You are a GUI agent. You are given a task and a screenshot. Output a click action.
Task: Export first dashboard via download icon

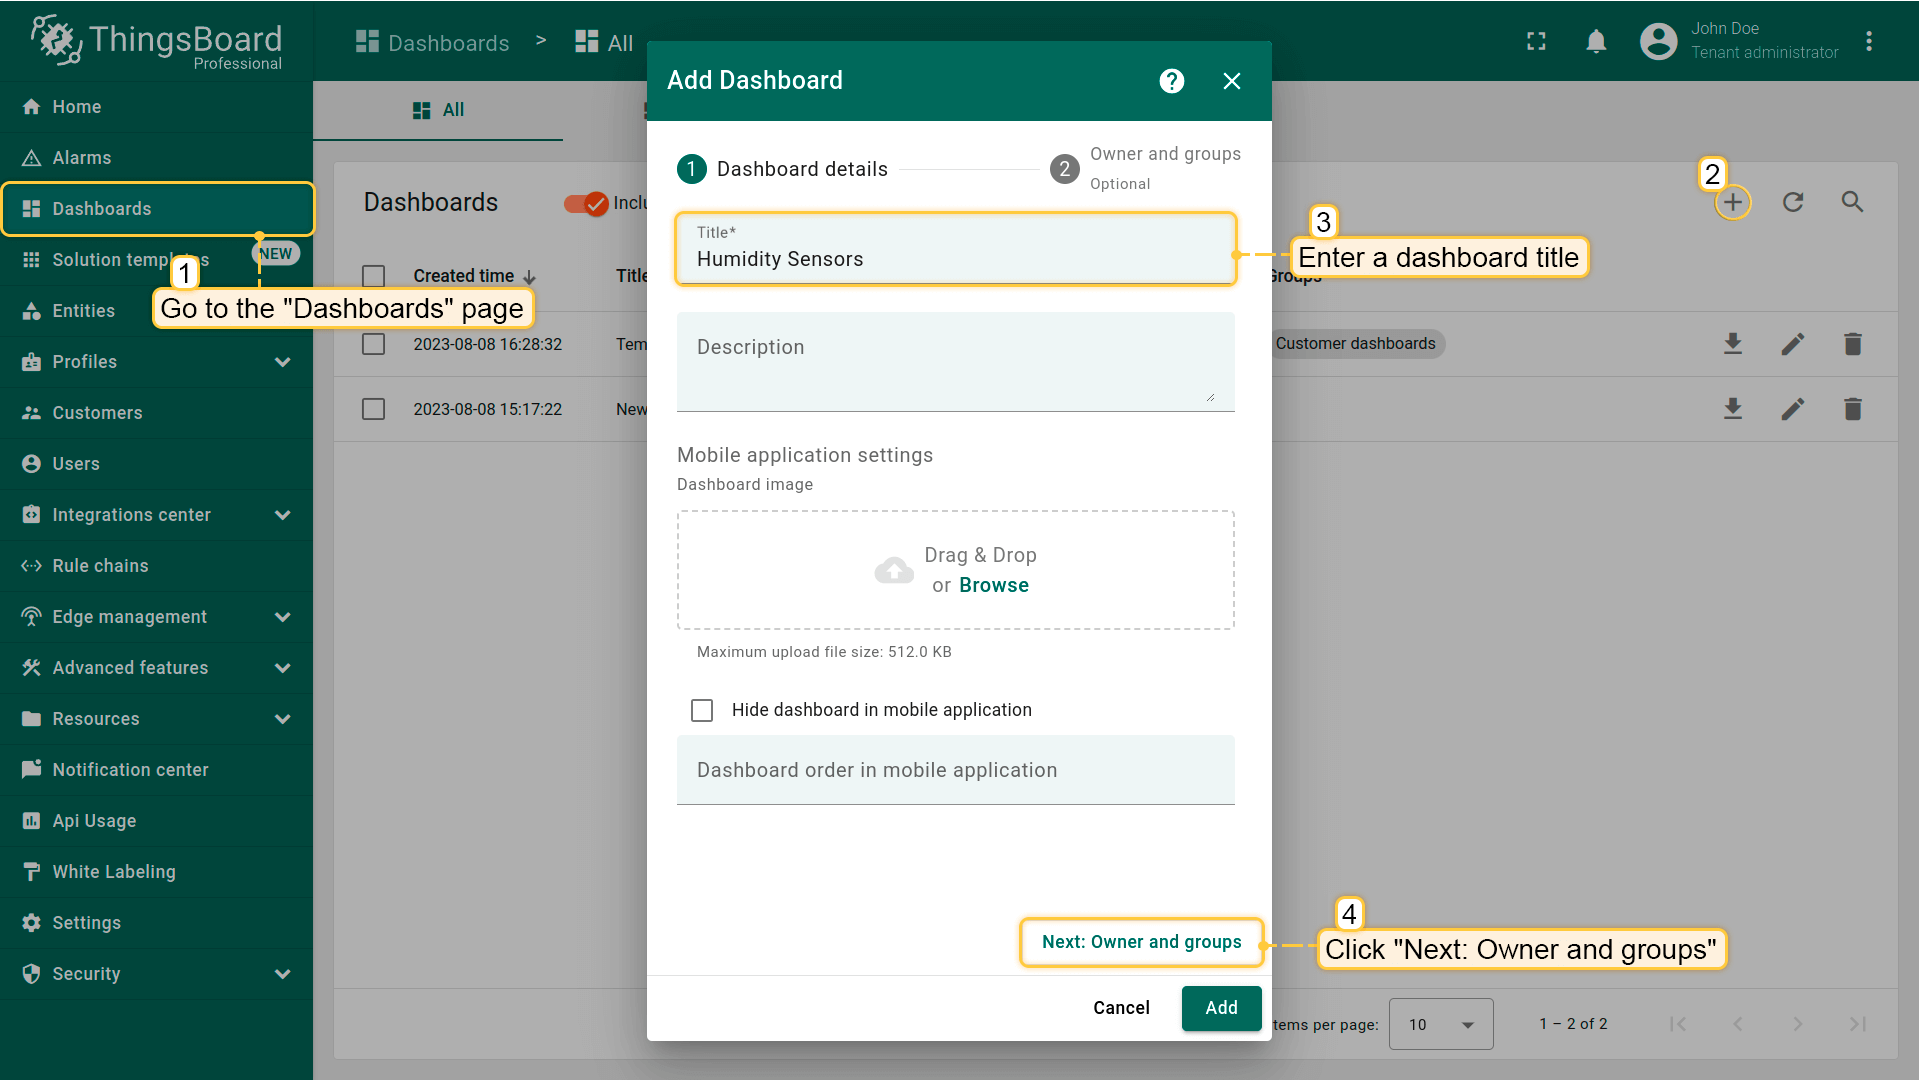1733,344
